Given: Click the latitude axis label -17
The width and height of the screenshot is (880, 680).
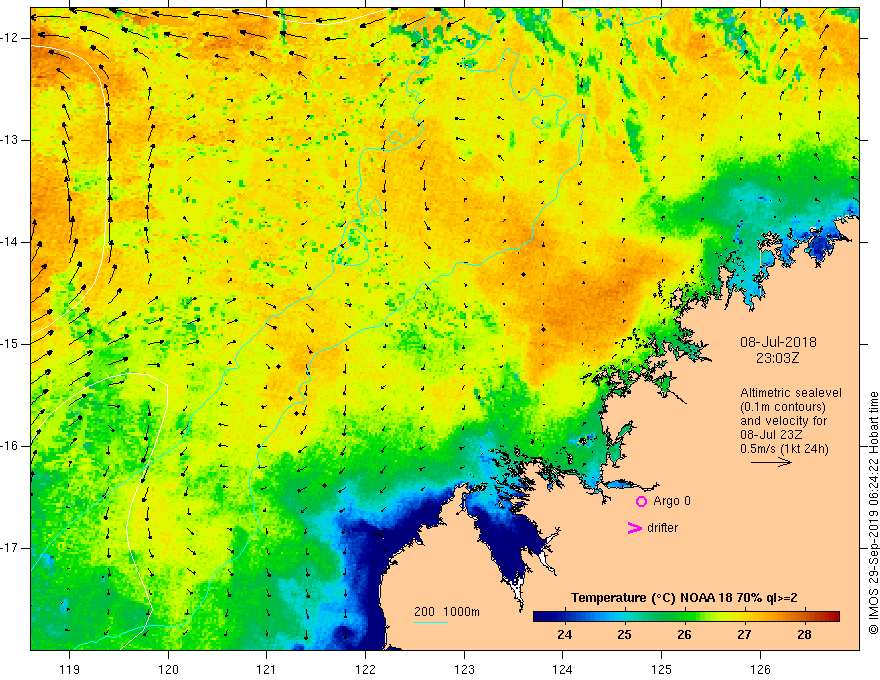Looking at the screenshot, I should tap(10, 548).
